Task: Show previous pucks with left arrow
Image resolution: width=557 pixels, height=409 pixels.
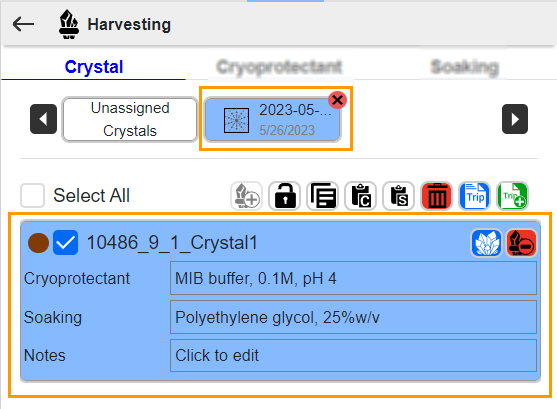Action: click(43, 119)
